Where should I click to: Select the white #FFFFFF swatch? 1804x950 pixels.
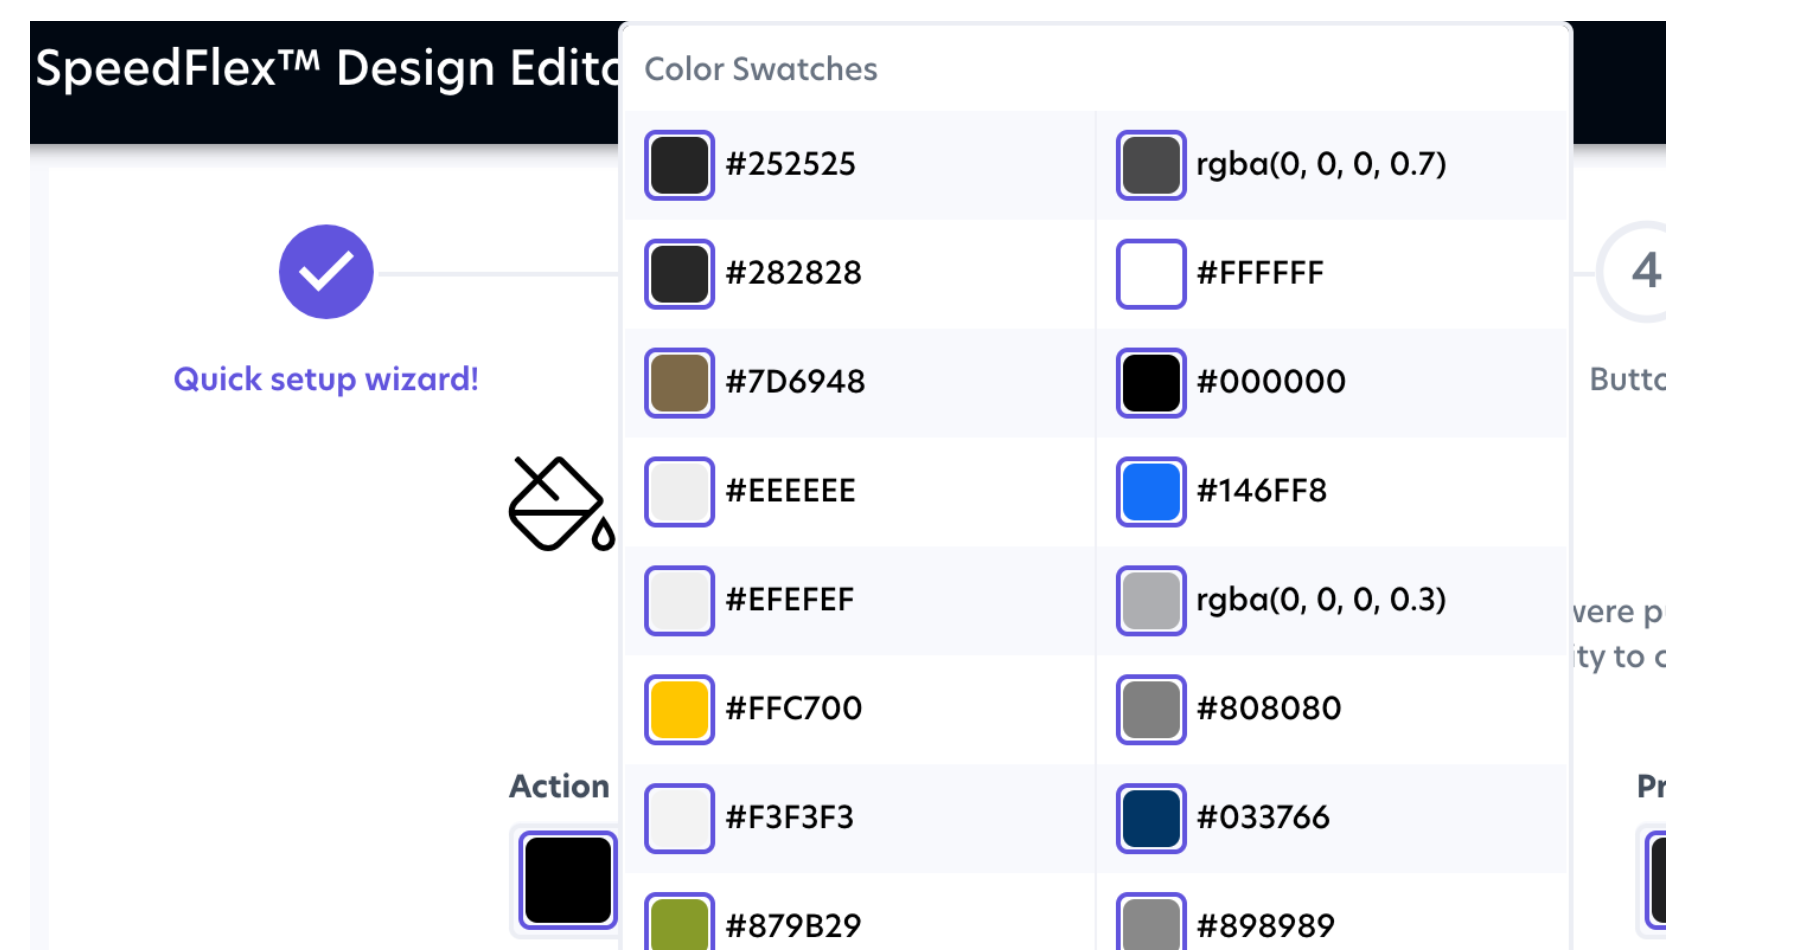pos(1151,274)
